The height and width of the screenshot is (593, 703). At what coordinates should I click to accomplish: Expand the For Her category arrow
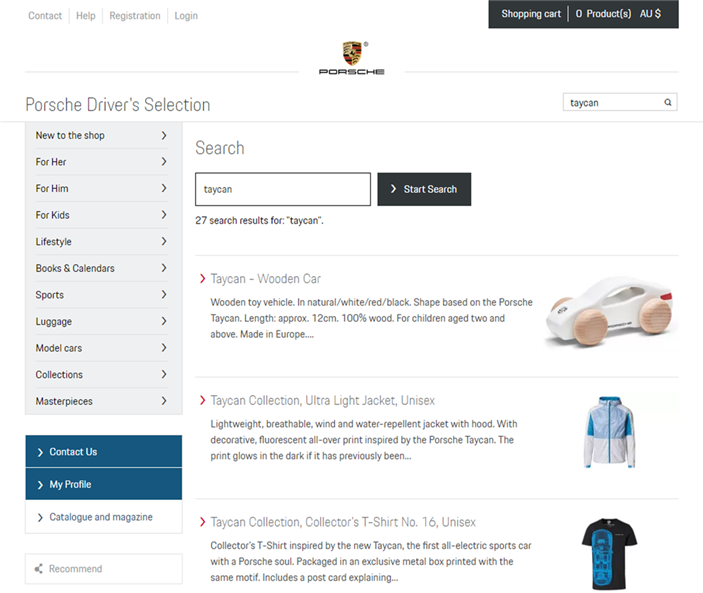pyautogui.click(x=164, y=162)
